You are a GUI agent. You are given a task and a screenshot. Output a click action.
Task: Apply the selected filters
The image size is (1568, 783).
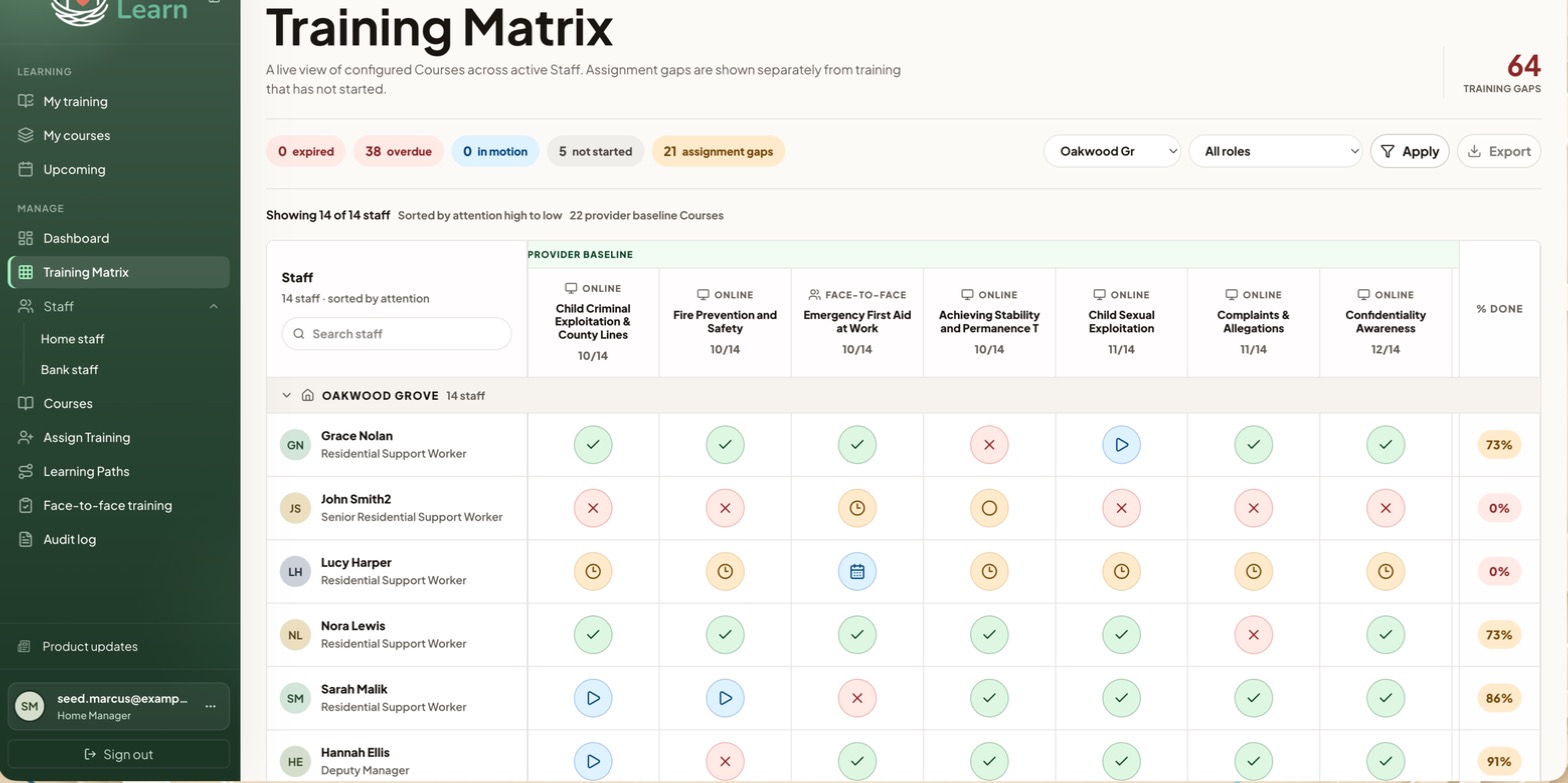point(1409,151)
